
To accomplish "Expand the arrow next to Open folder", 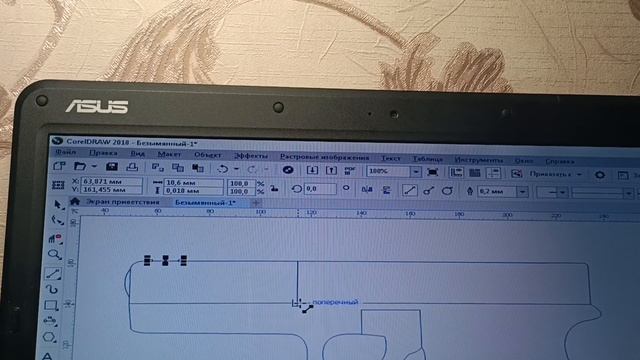I will 94,167.
